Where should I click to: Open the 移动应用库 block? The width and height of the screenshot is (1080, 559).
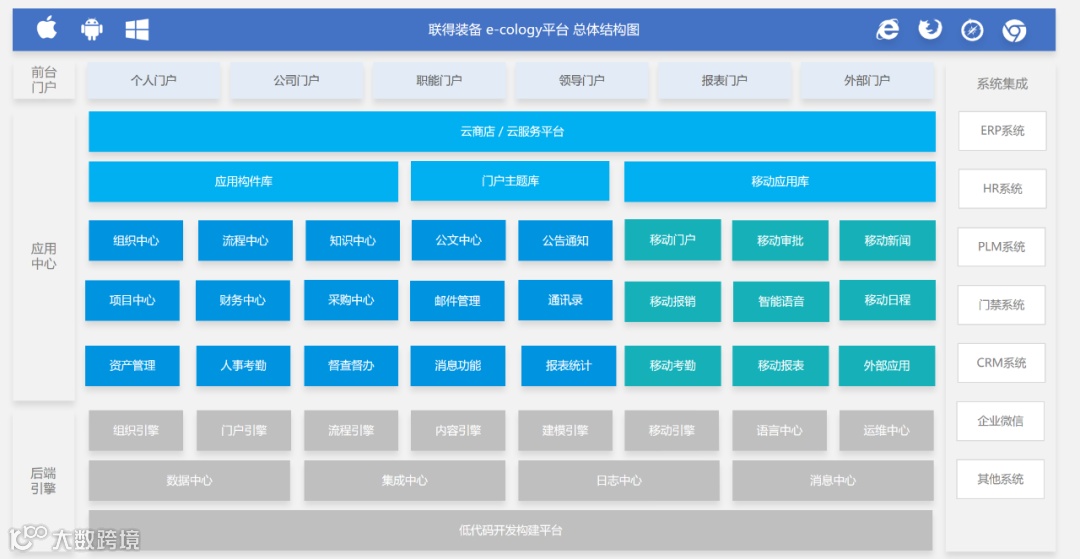coord(780,182)
